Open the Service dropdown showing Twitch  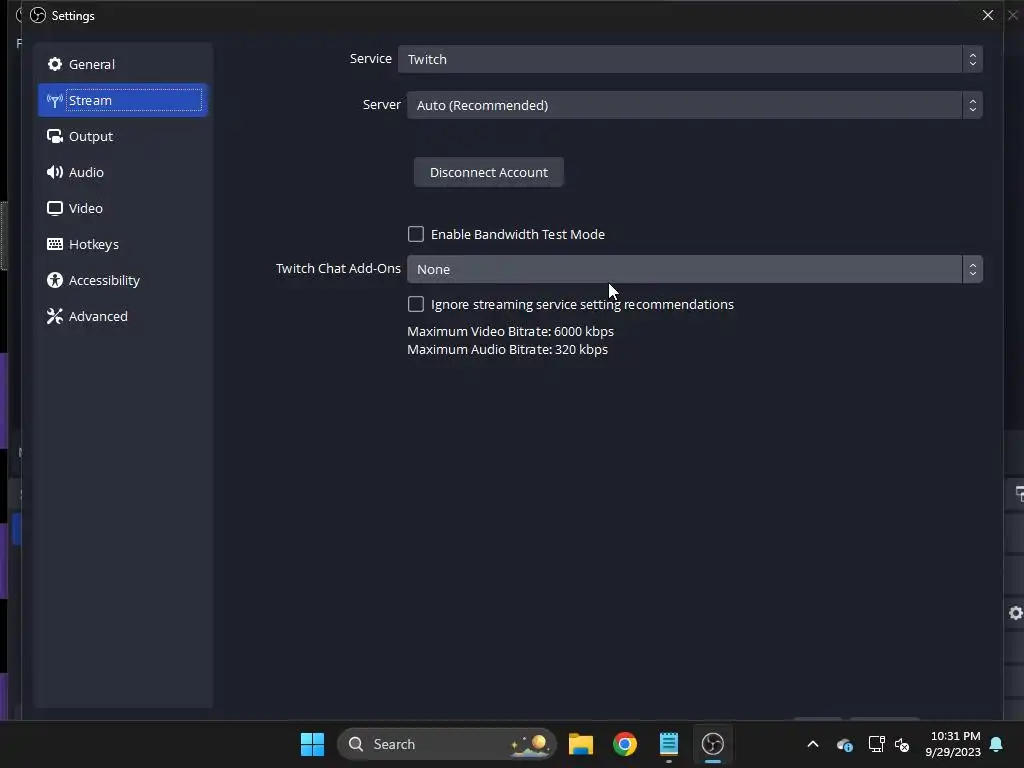(690, 59)
